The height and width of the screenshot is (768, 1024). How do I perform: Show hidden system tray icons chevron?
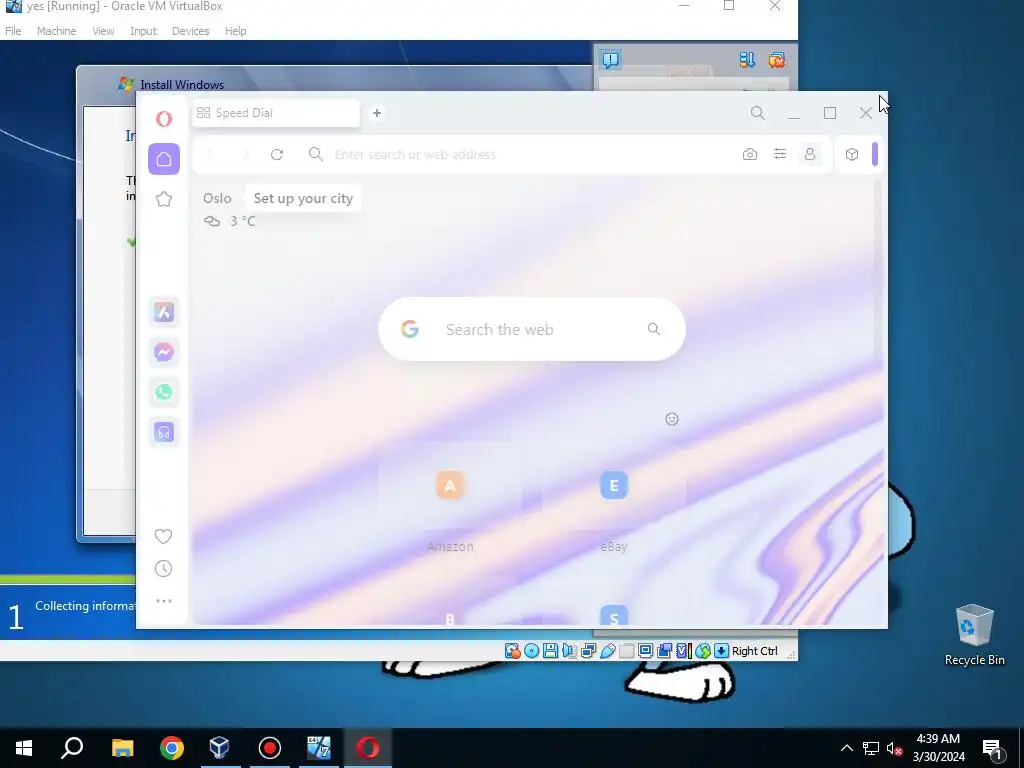pyautogui.click(x=846, y=748)
